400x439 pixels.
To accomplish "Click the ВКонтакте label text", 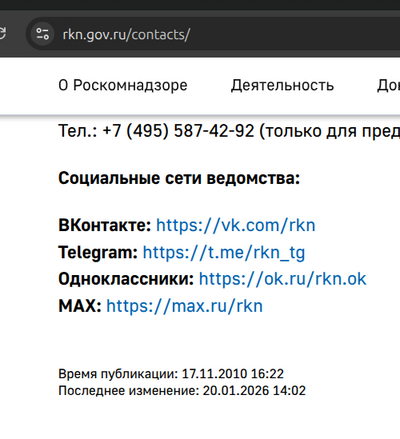I will coord(105,225).
